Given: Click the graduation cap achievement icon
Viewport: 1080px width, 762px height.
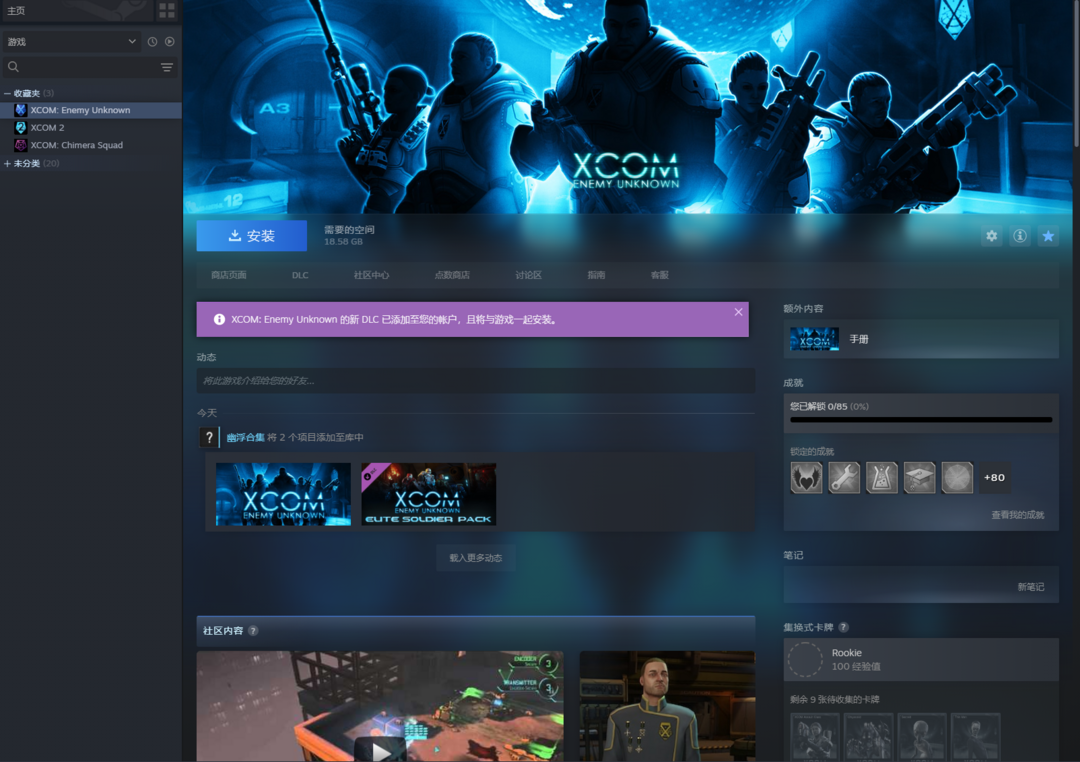Looking at the screenshot, I should tap(919, 478).
